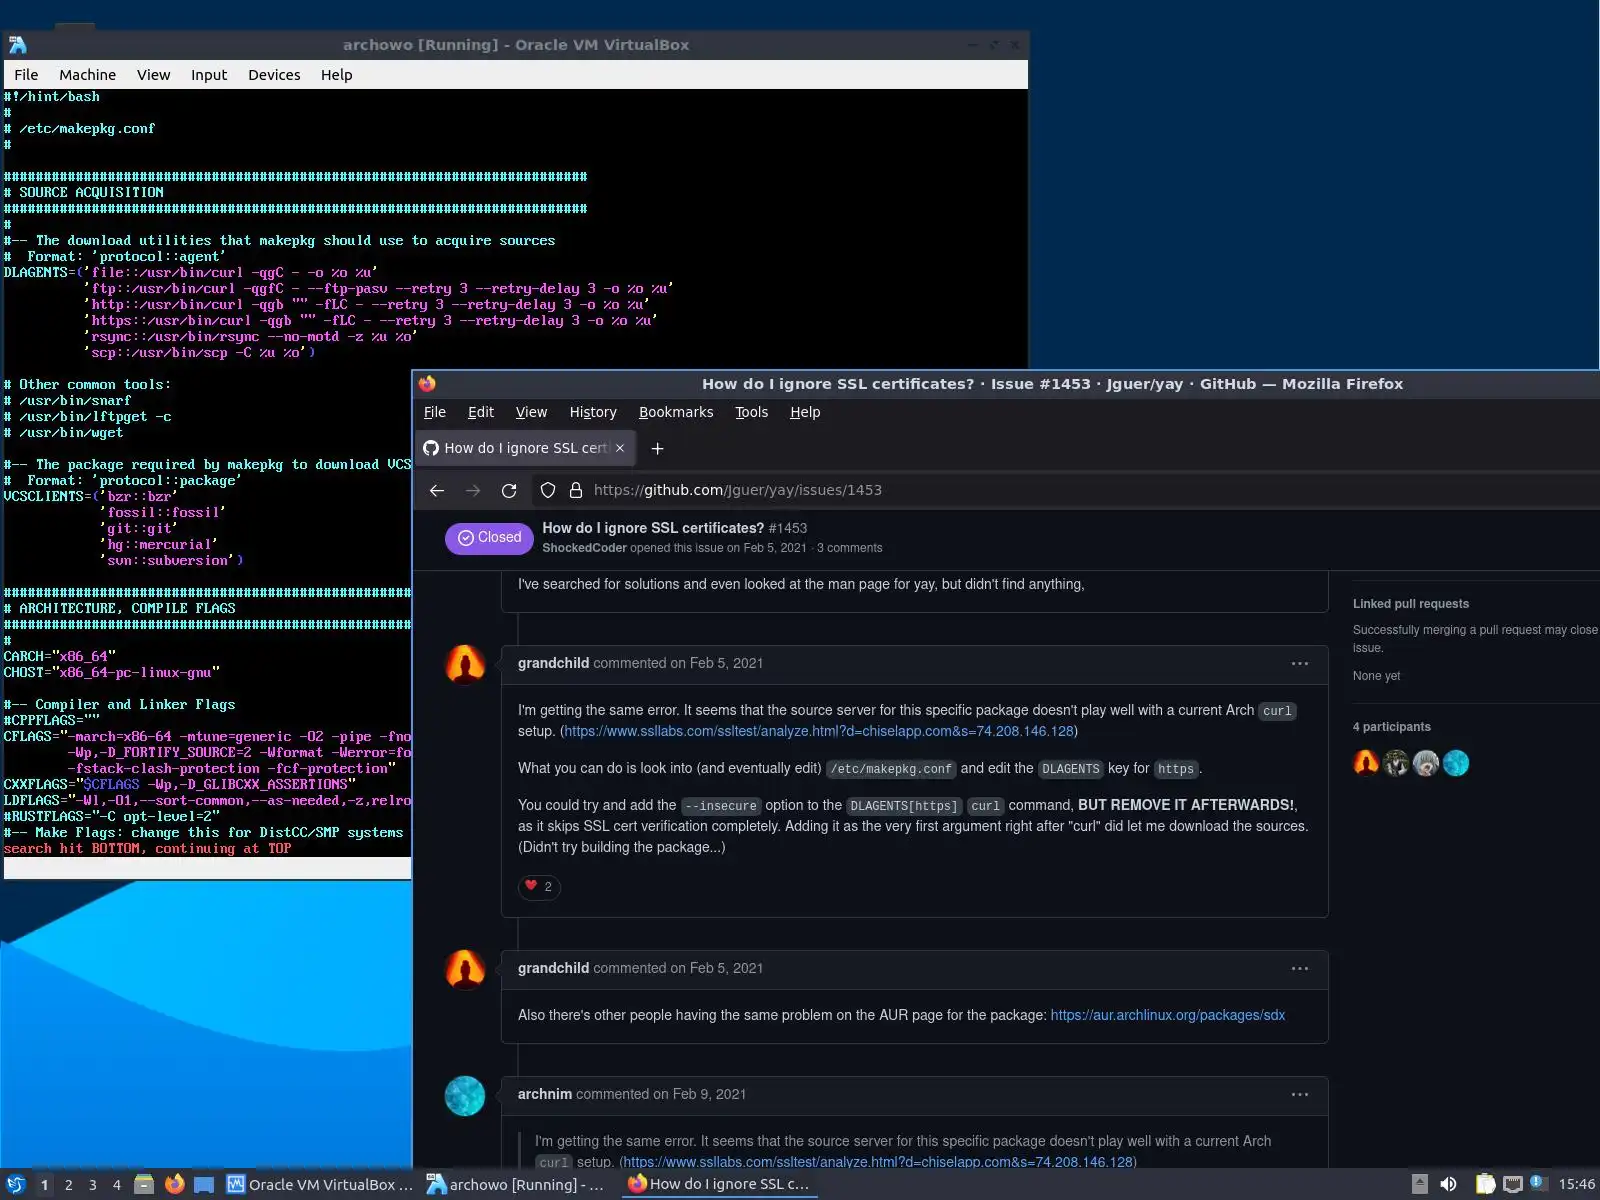Click the 'Feb 5, 2021' timestamp on the AUR comment
The height and width of the screenshot is (1200, 1600).
pyautogui.click(x=726, y=968)
